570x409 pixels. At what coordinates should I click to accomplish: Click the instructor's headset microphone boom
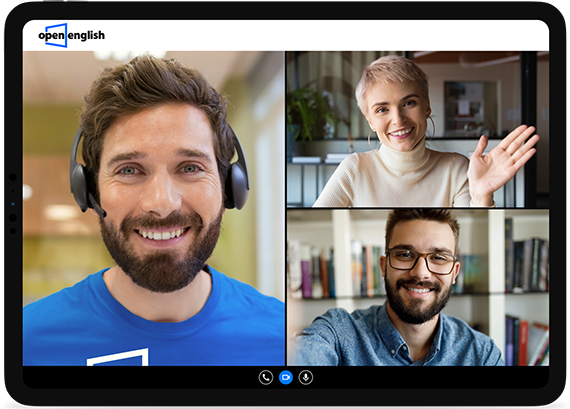pyautogui.click(x=97, y=206)
